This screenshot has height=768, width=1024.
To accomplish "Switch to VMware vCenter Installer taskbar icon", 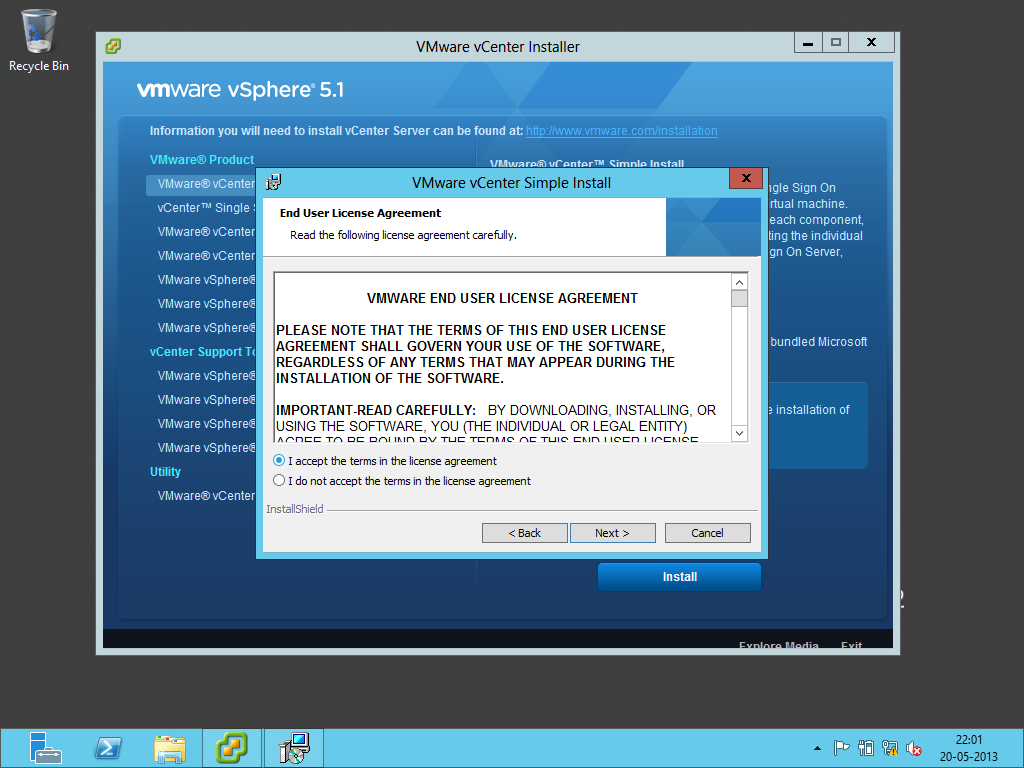I will tap(232, 748).
